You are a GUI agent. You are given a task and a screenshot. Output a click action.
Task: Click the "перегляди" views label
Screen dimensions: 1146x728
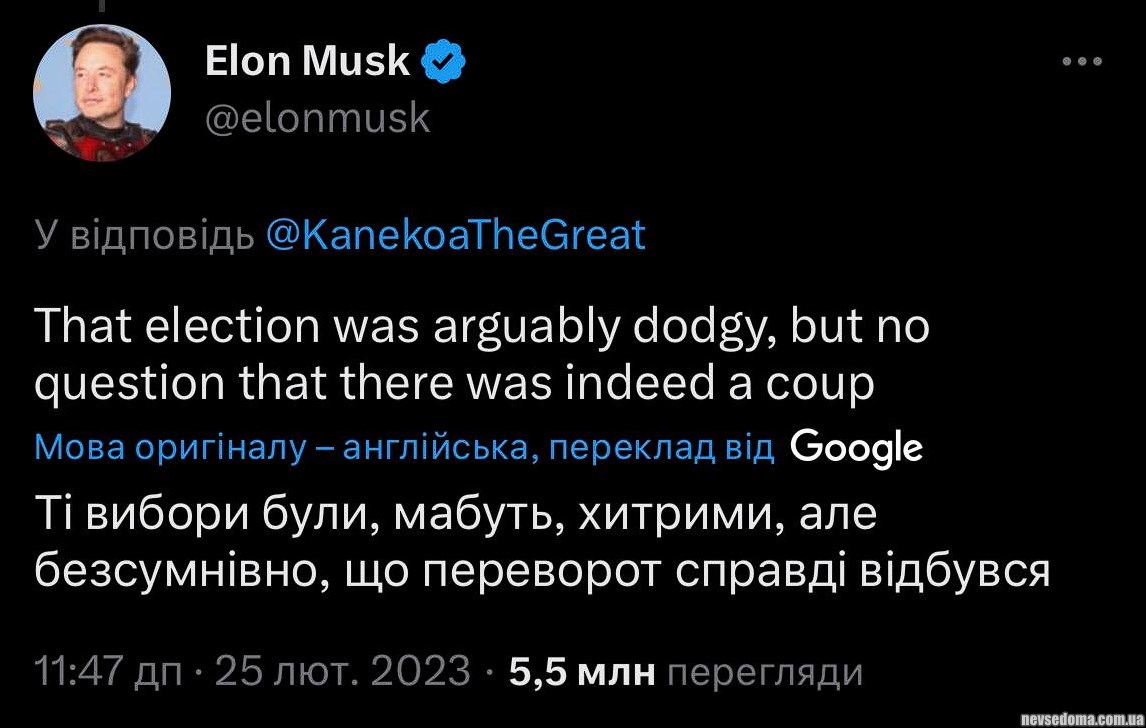coord(763,671)
